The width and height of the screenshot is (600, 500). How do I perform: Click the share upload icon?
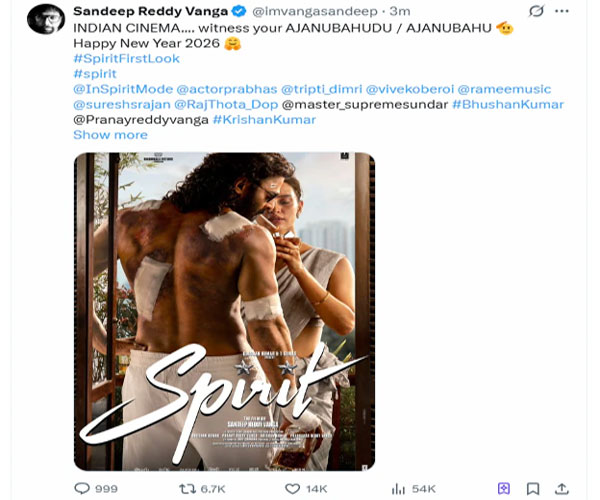563,488
